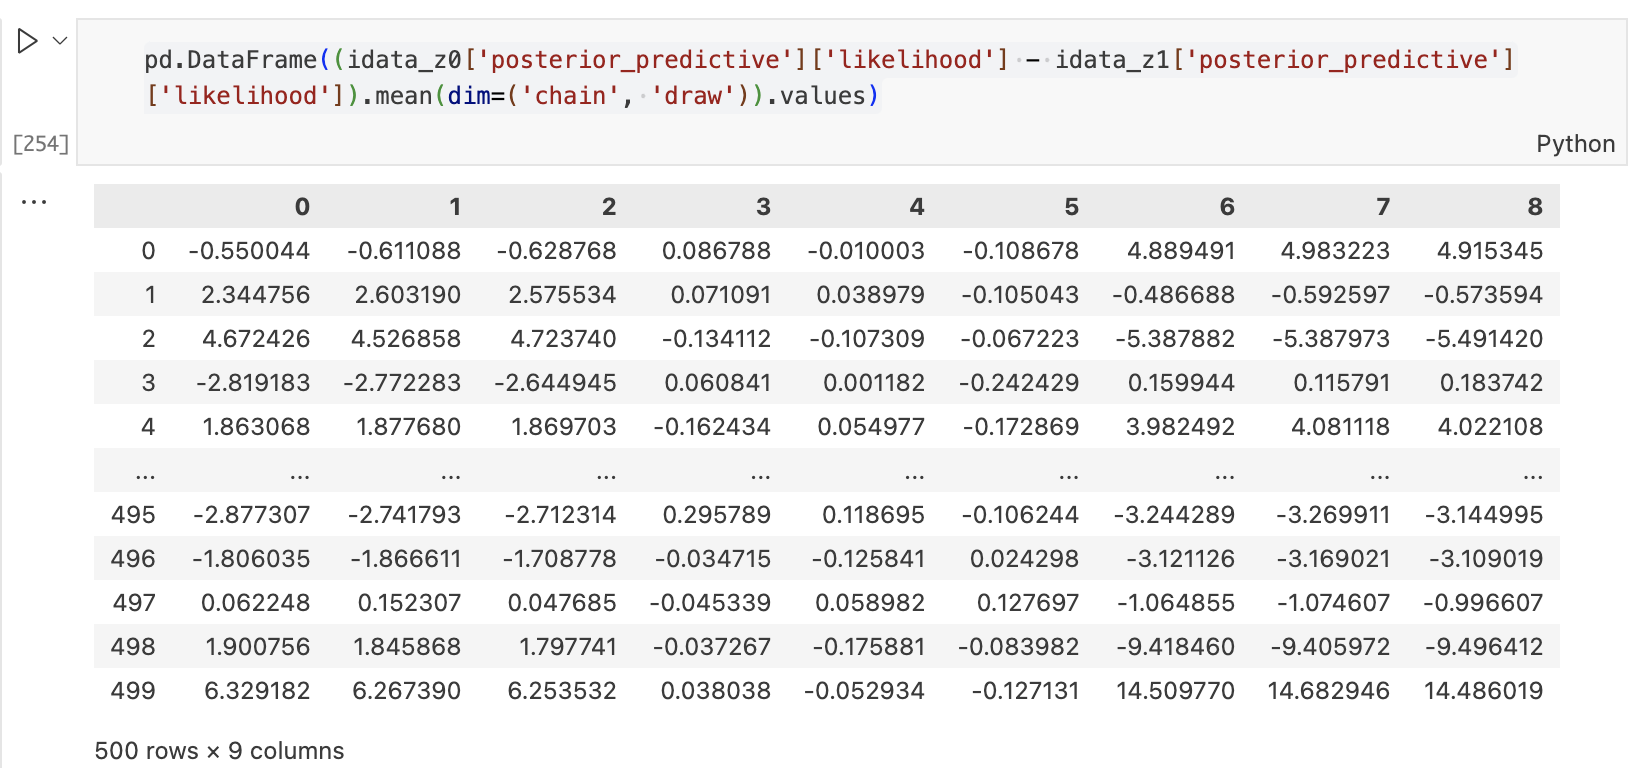Run the cell with the play button
Image resolution: width=1642 pixels, height=768 pixels.
click(27, 41)
